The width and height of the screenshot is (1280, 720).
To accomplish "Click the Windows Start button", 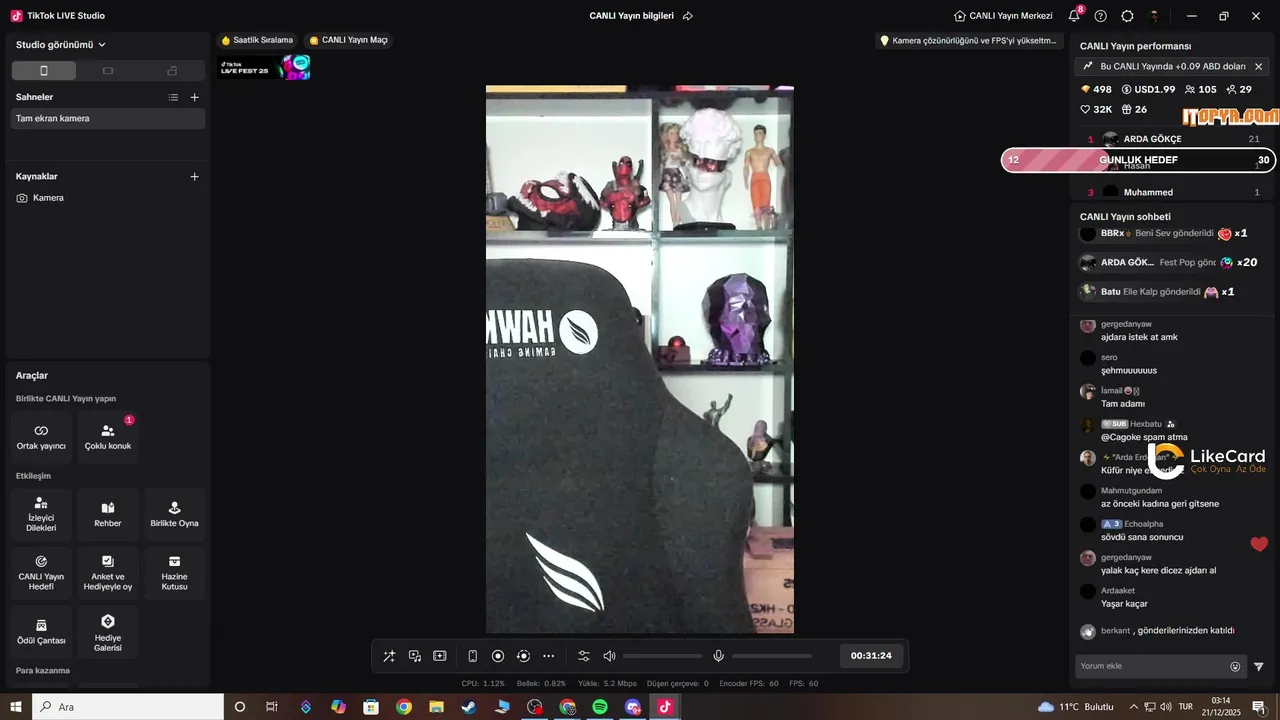I will (16, 707).
